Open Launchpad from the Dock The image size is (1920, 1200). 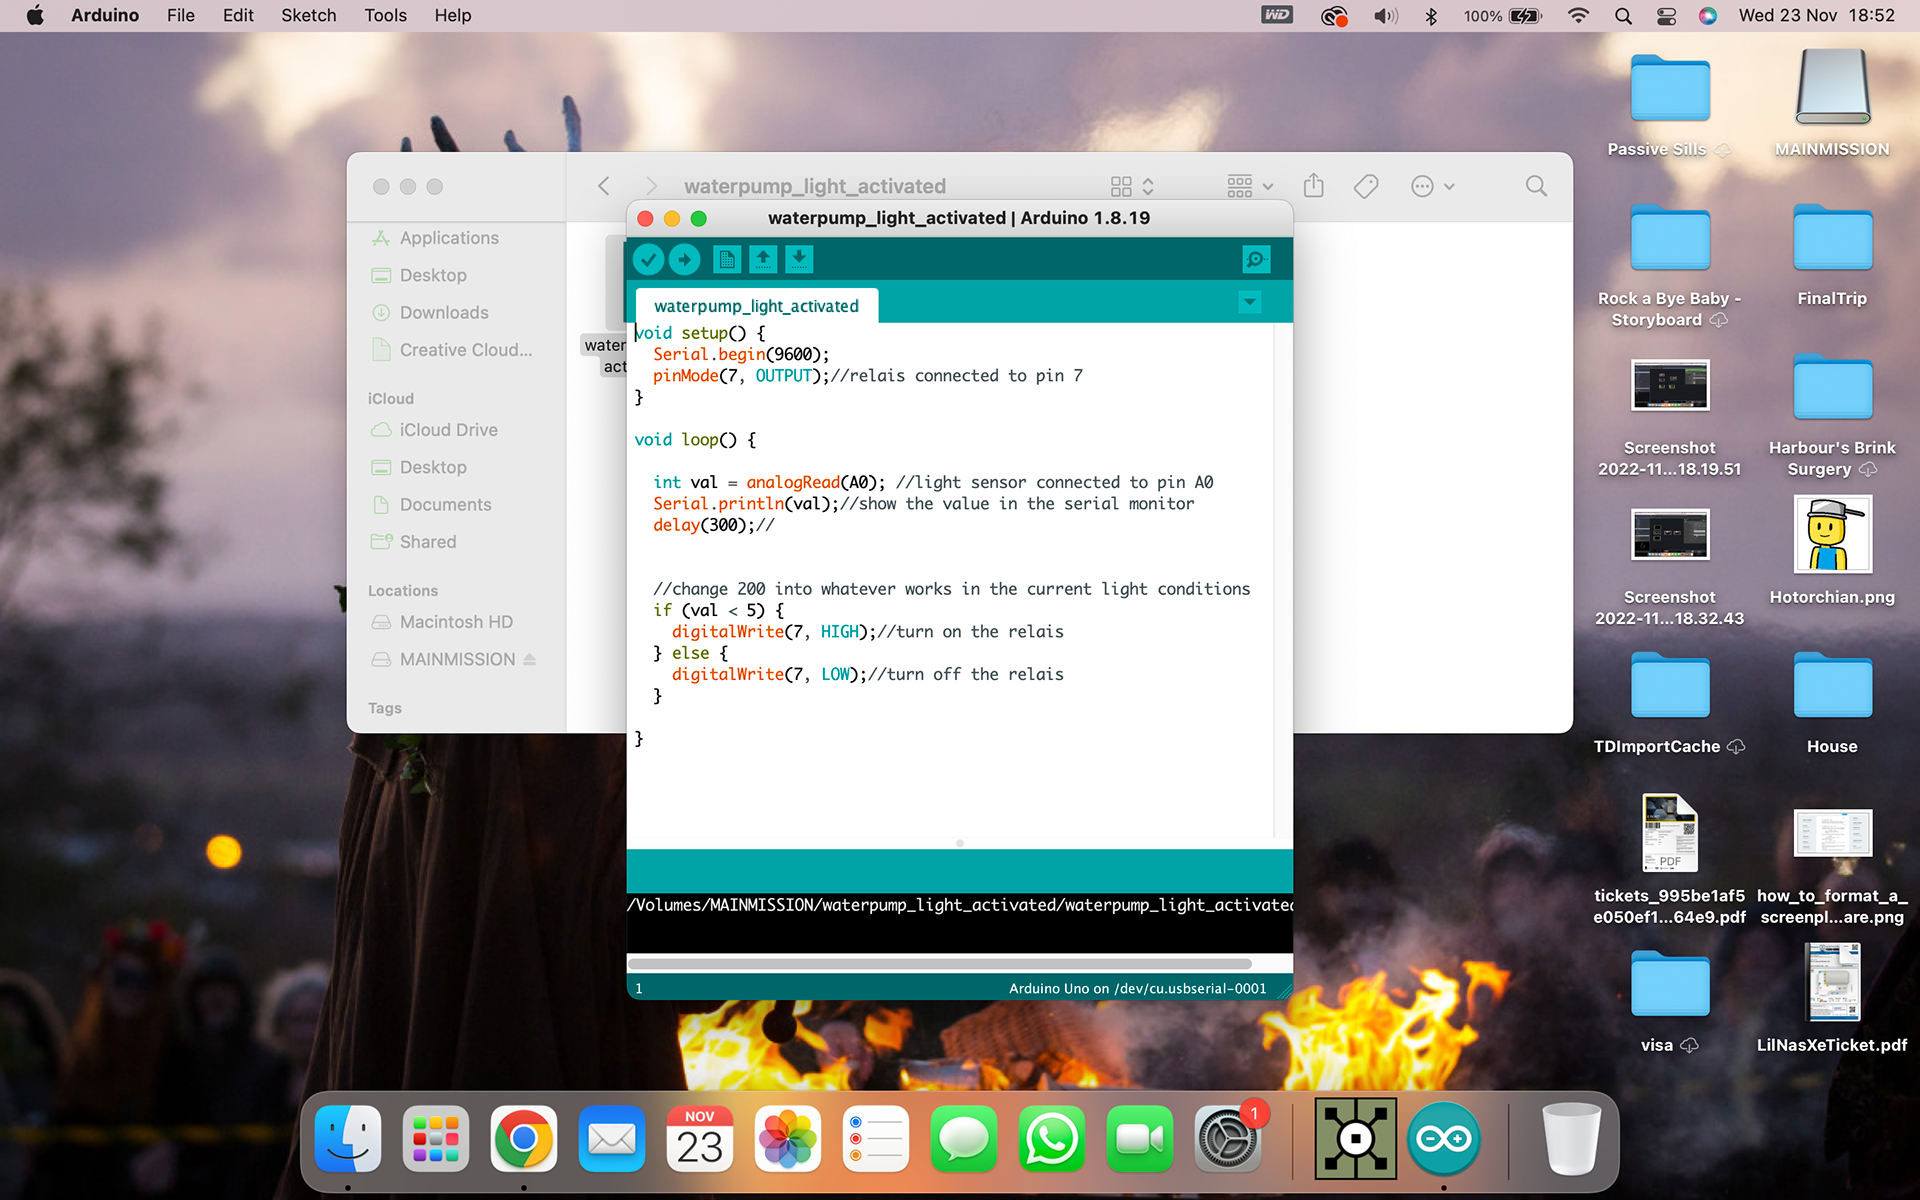(436, 1139)
